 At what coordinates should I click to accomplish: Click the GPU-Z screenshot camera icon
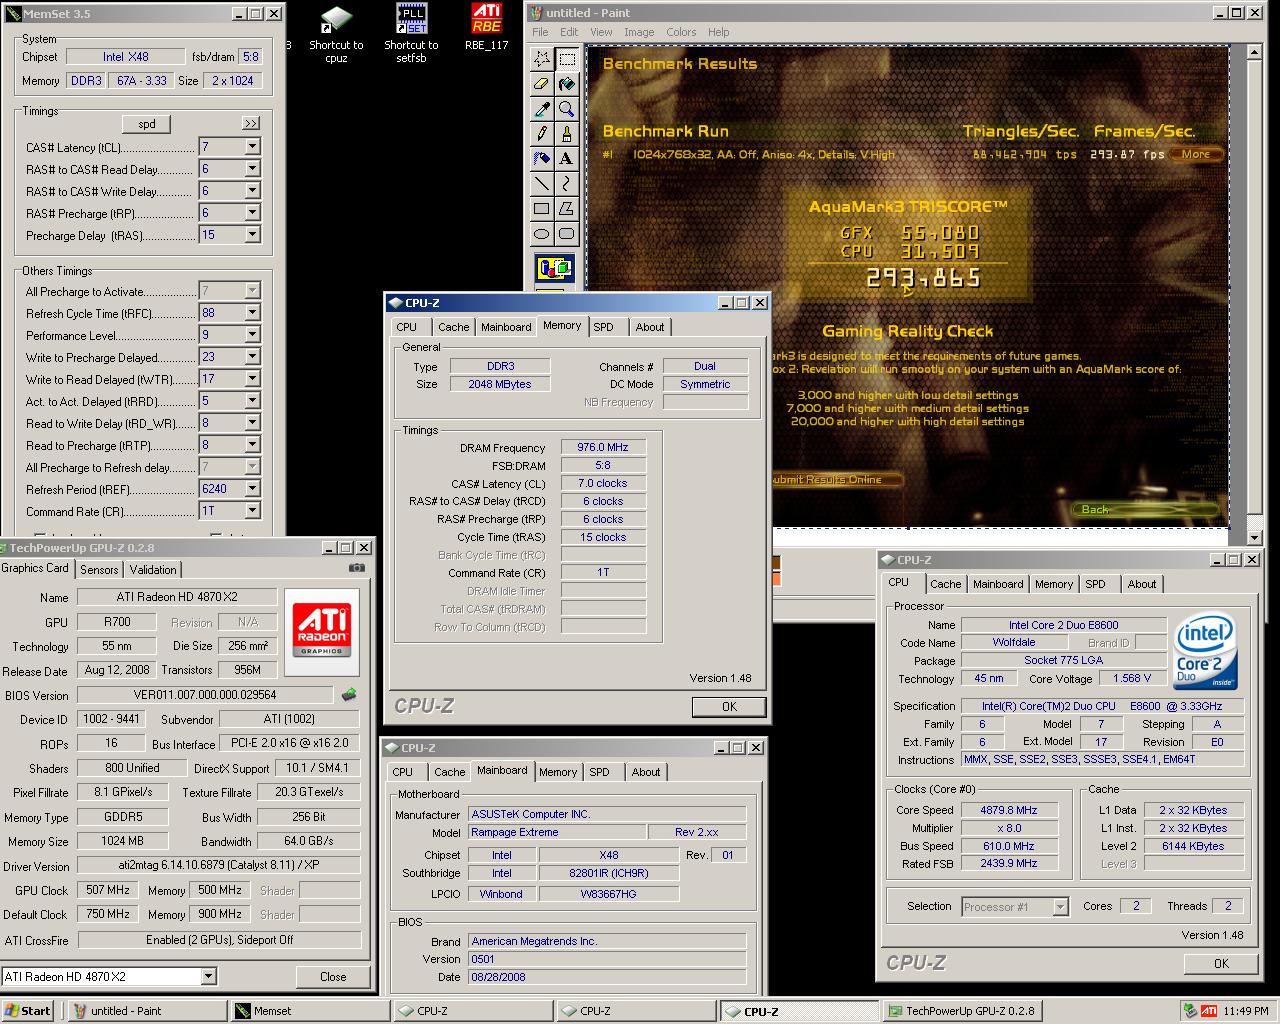[x=357, y=568]
